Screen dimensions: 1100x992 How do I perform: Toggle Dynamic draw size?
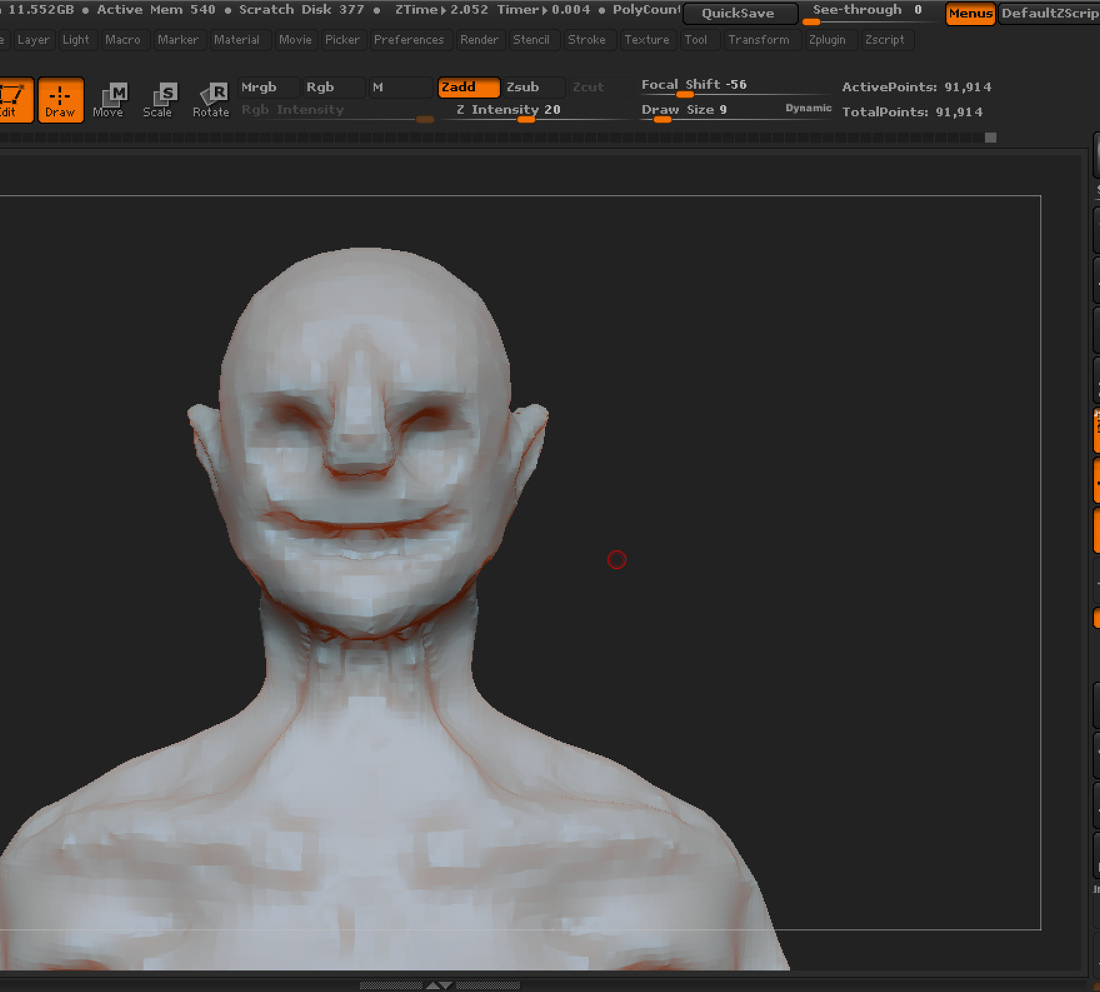808,108
